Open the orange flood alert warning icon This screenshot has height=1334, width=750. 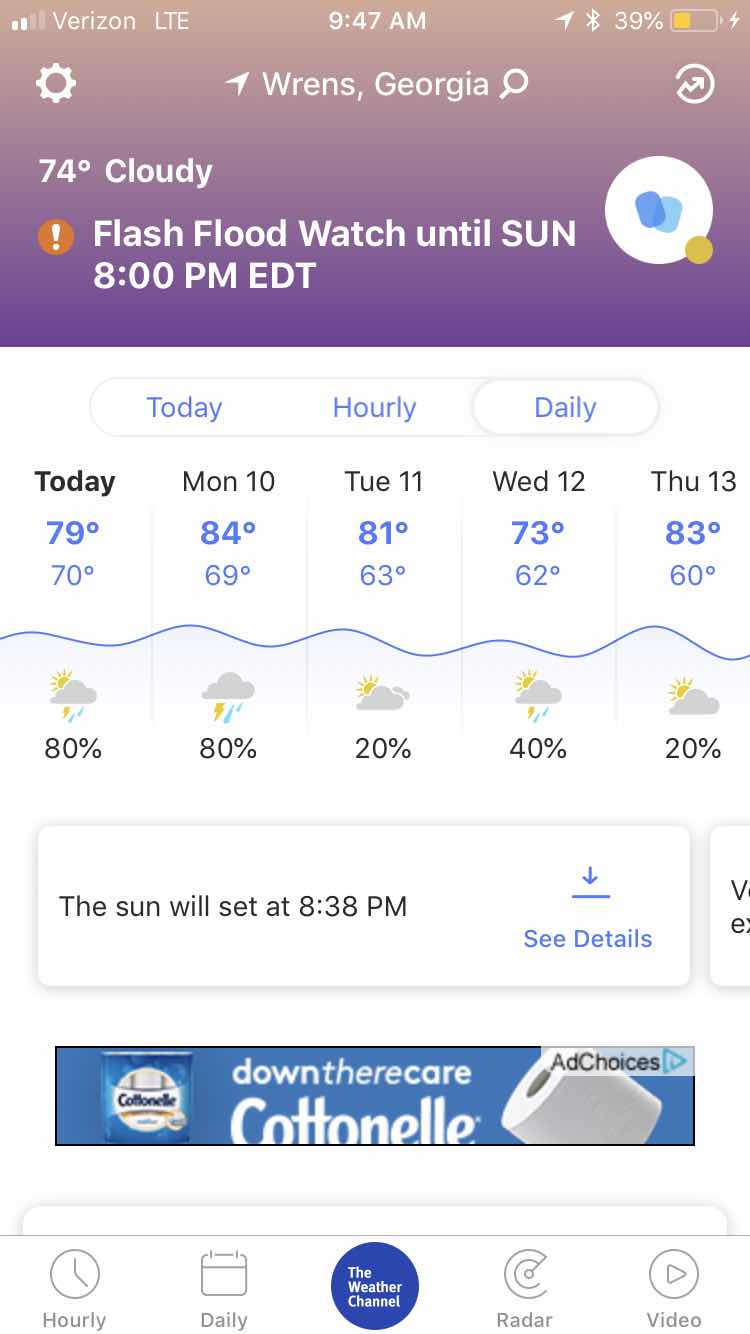pos(56,236)
